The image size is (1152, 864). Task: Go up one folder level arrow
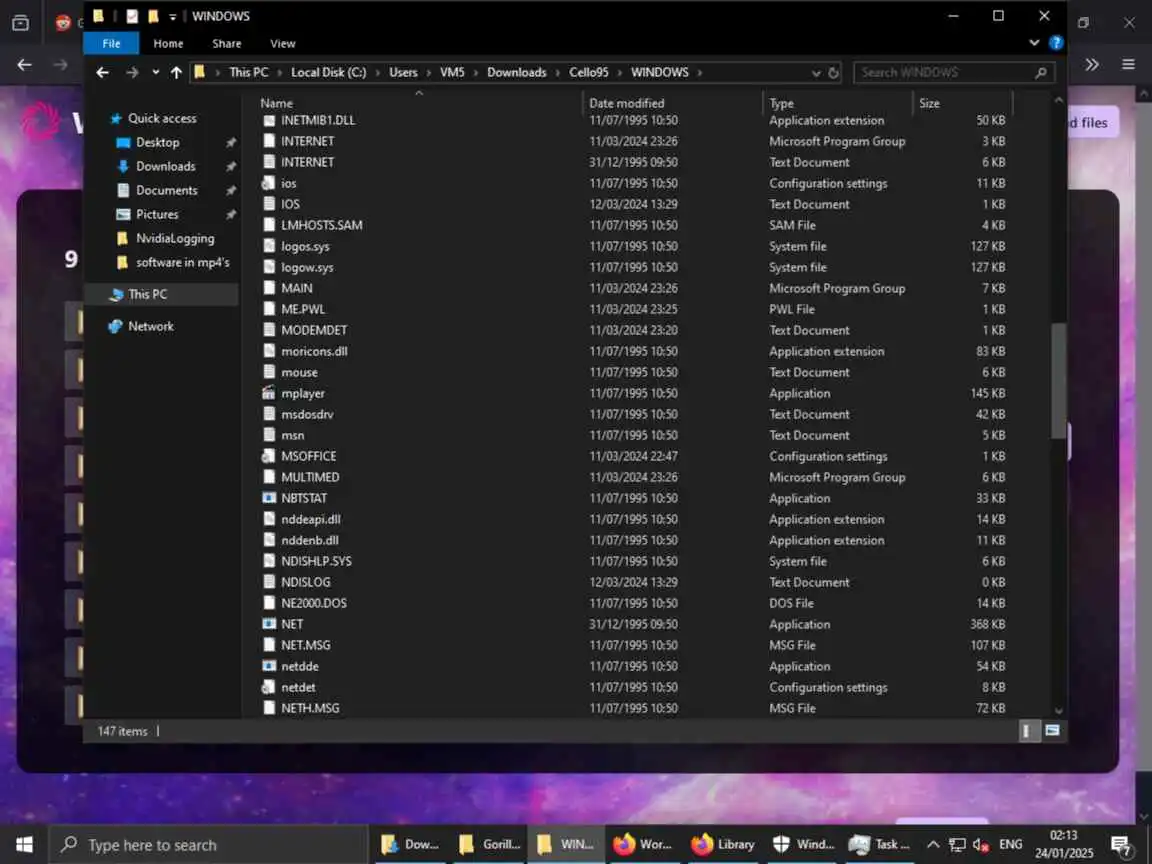tap(176, 72)
